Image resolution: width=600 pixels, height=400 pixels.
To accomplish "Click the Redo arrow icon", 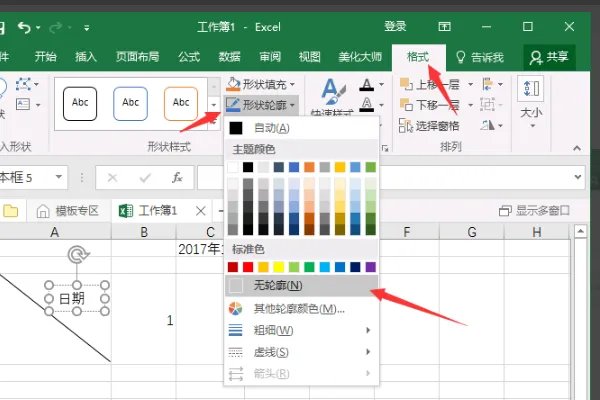I will coord(56,28).
